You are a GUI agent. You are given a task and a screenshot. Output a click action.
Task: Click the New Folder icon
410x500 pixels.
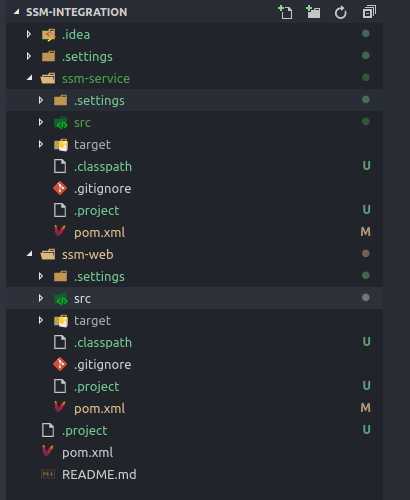click(x=313, y=12)
